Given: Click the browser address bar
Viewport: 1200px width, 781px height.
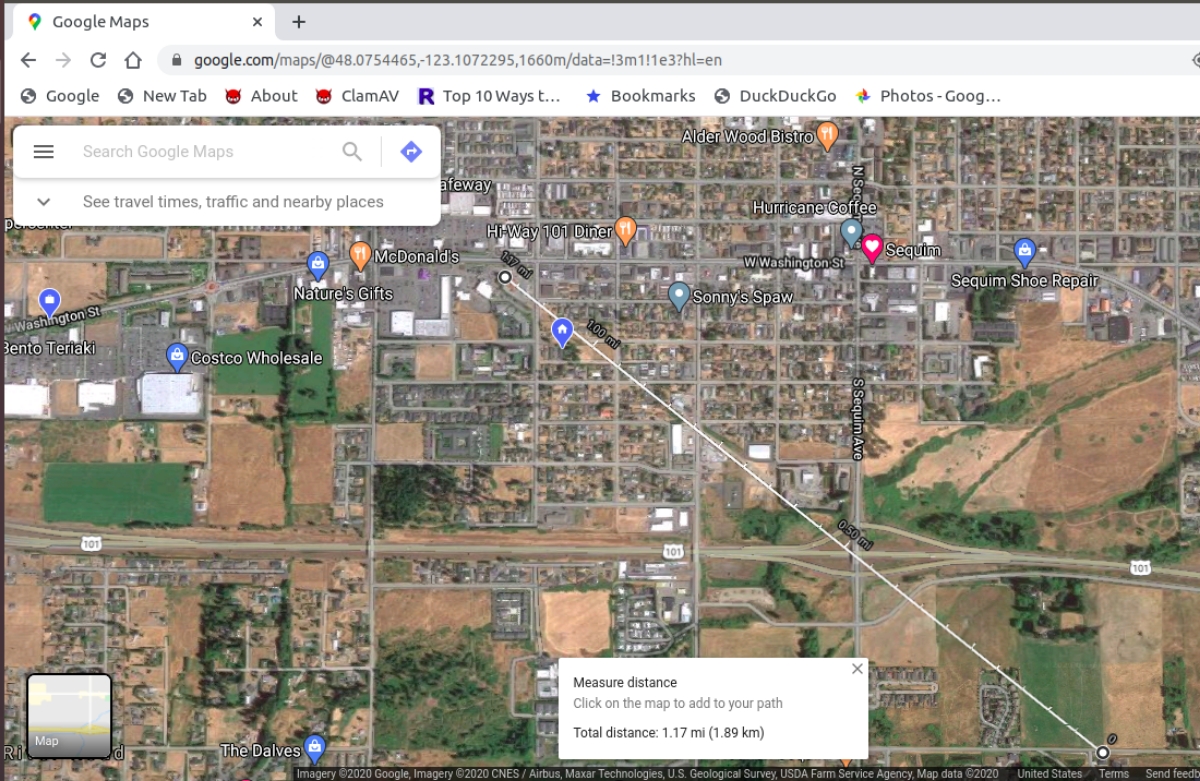Looking at the screenshot, I should pyautogui.click(x=670, y=60).
